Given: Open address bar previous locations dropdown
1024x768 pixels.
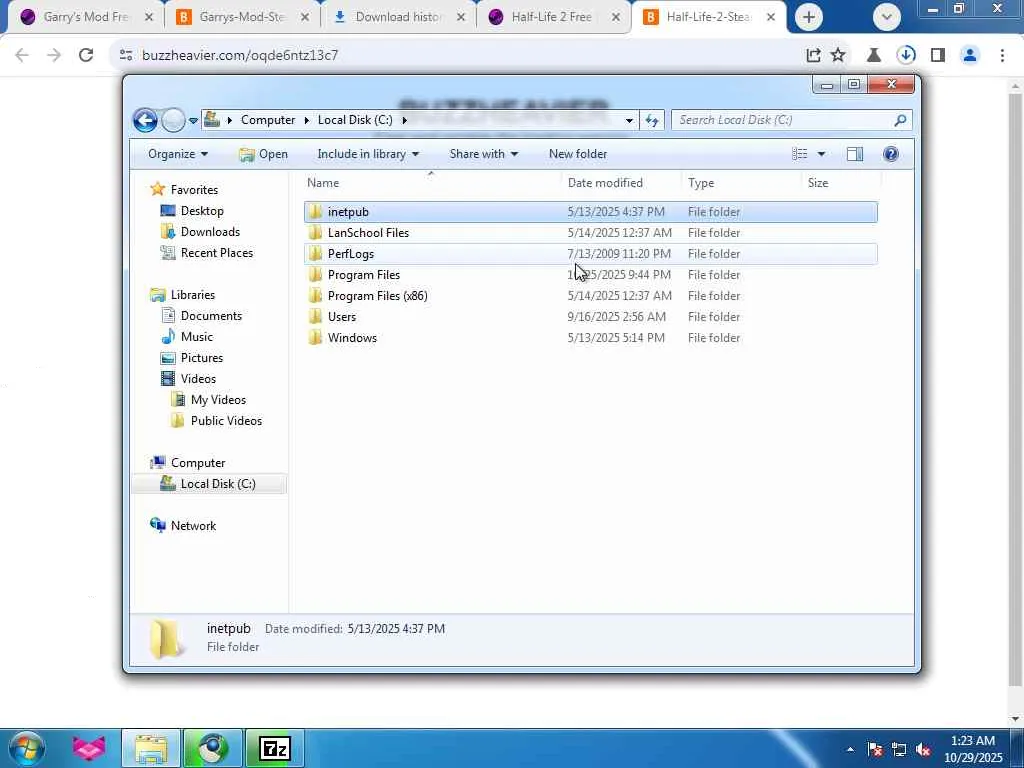Looking at the screenshot, I should click(x=629, y=120).
